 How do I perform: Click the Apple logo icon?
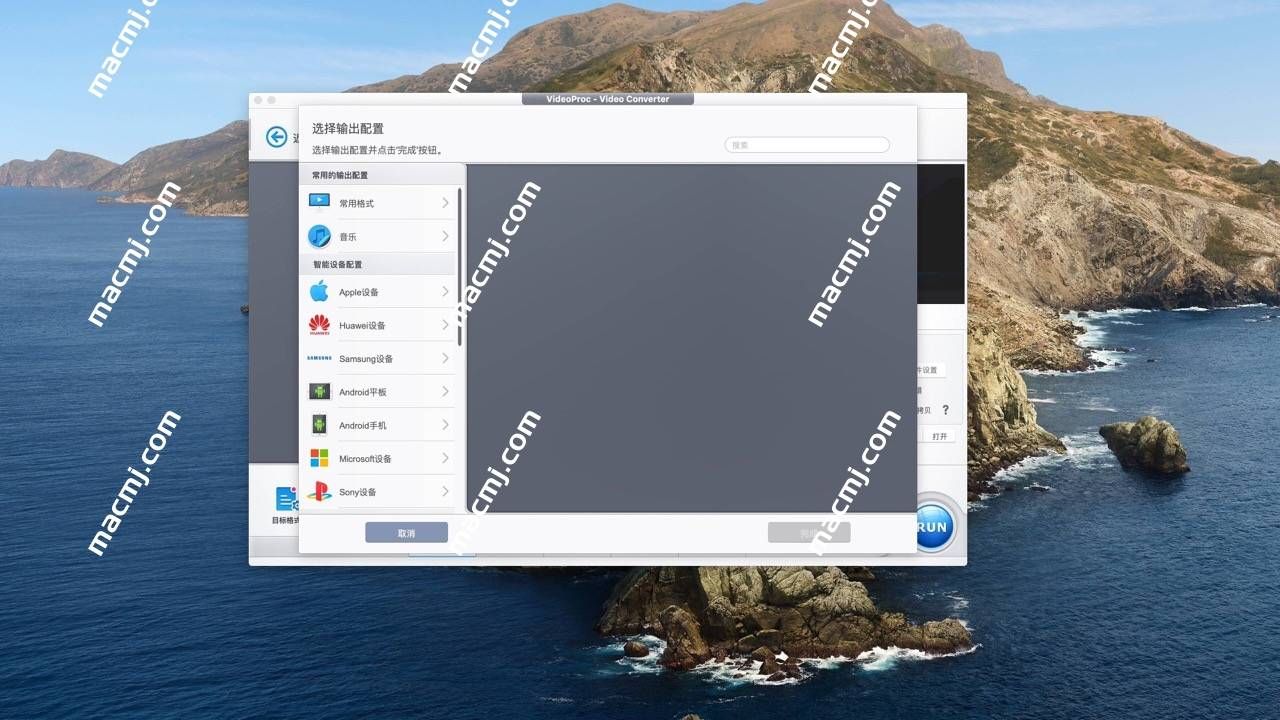pos(319,292)
